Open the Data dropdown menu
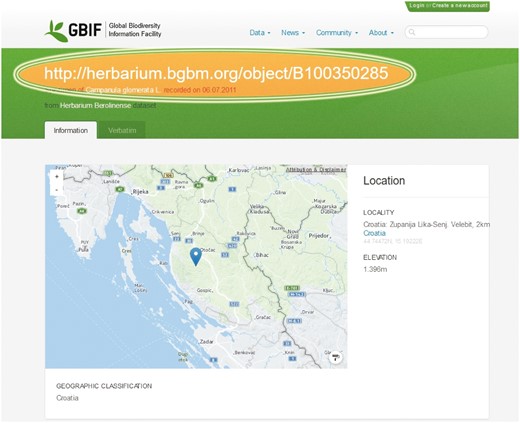Screen dimensions: 520x423 point(260,33)
